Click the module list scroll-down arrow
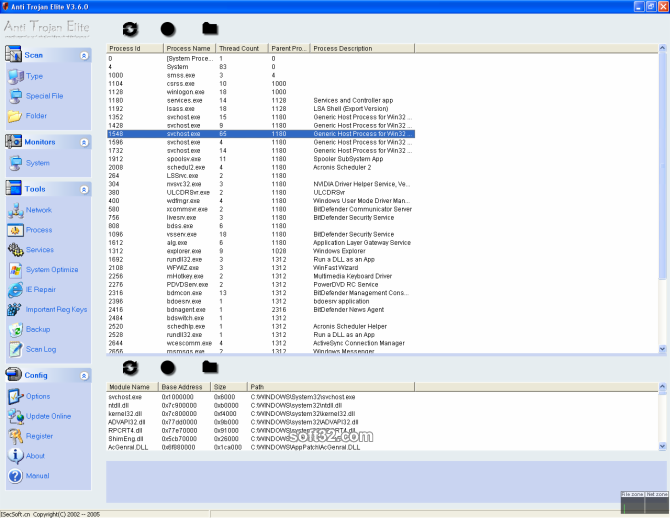This screenshot has width=670, height=518. tap(662, 446)
